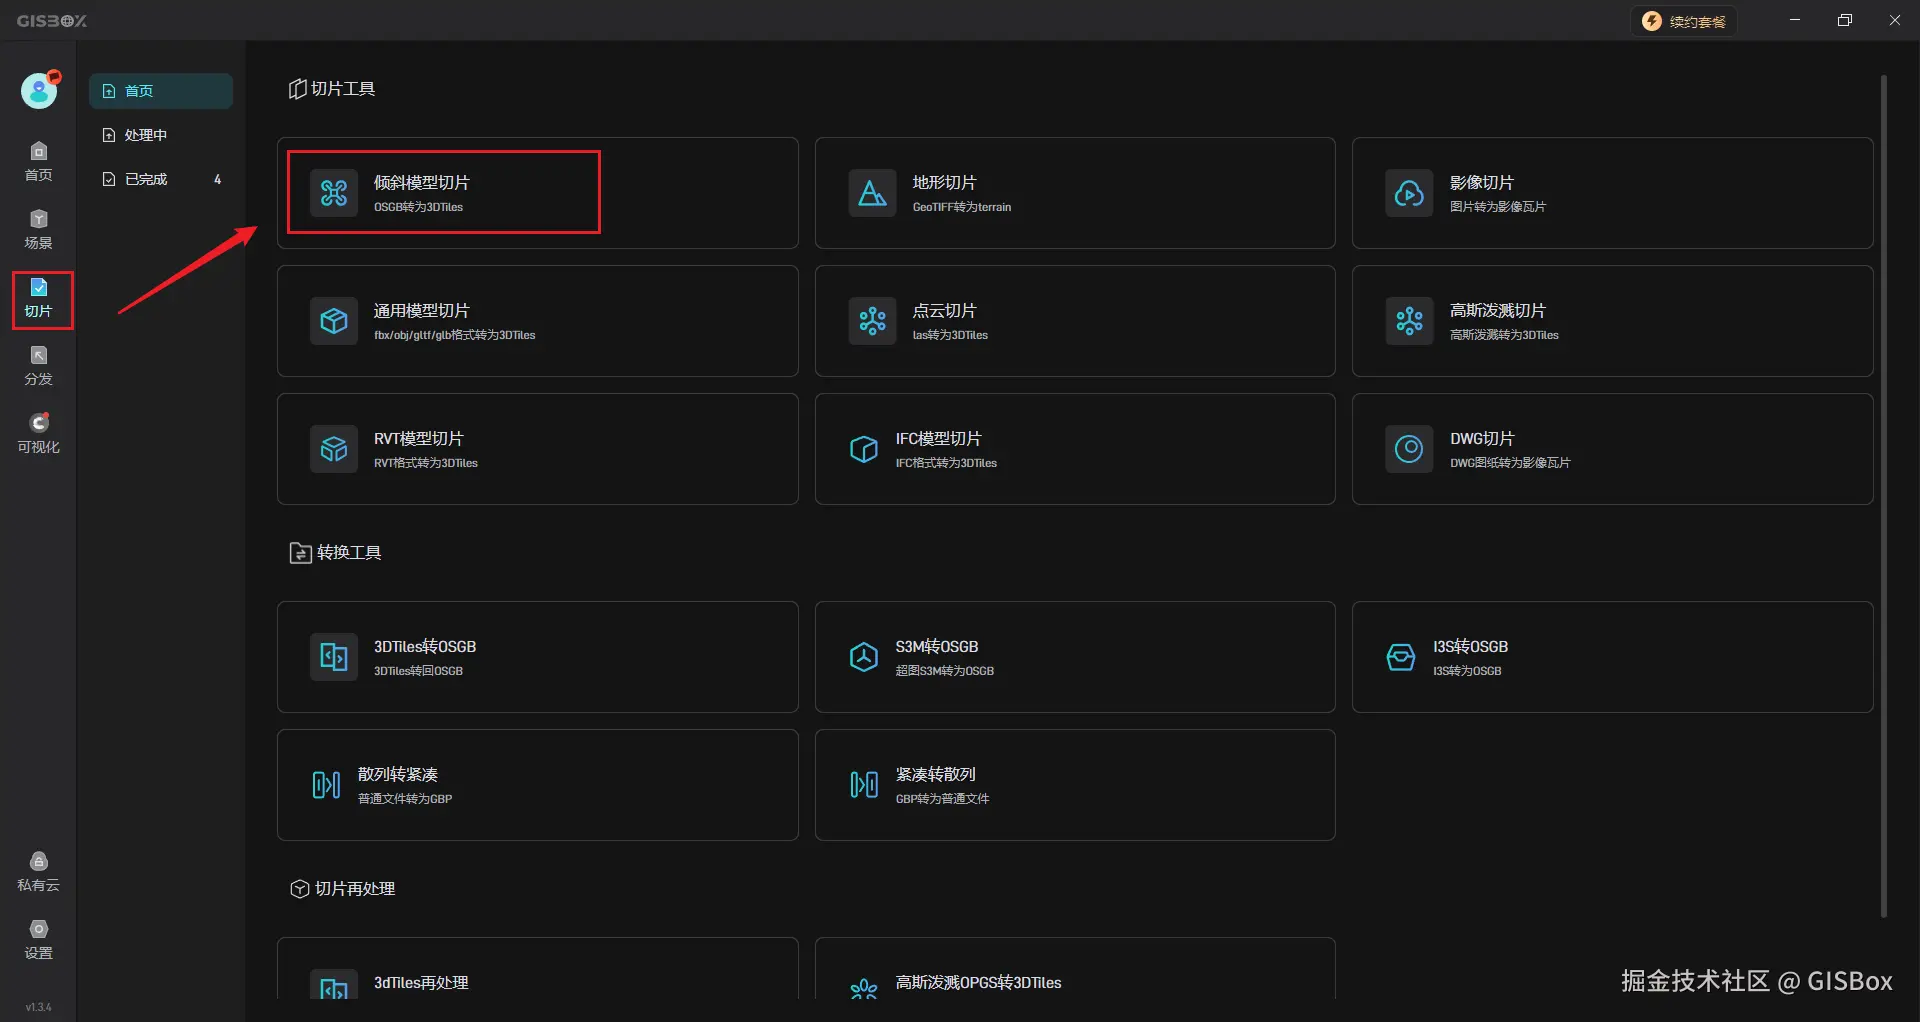Open the 点云切片 card title
The image size is (1920, 1022).
tap(944, 310)
